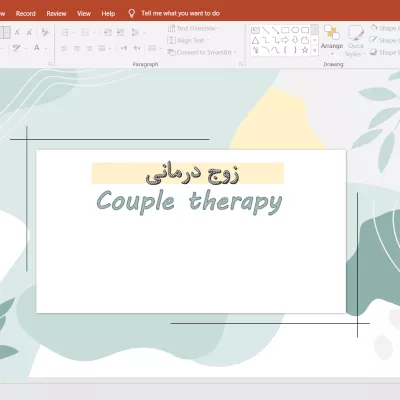Apply text highlight color
Image resolution: width=400 pixels, height=400 pixels.
15,48
